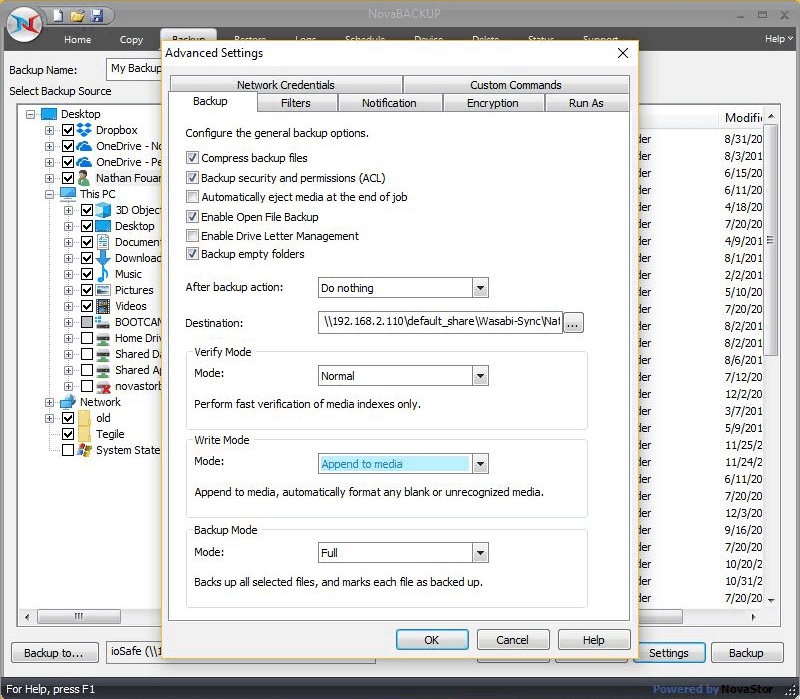The width and height of the screenshot is (800, 699).
Task: Switch to the Filters tab
Action: coord(296,103)
